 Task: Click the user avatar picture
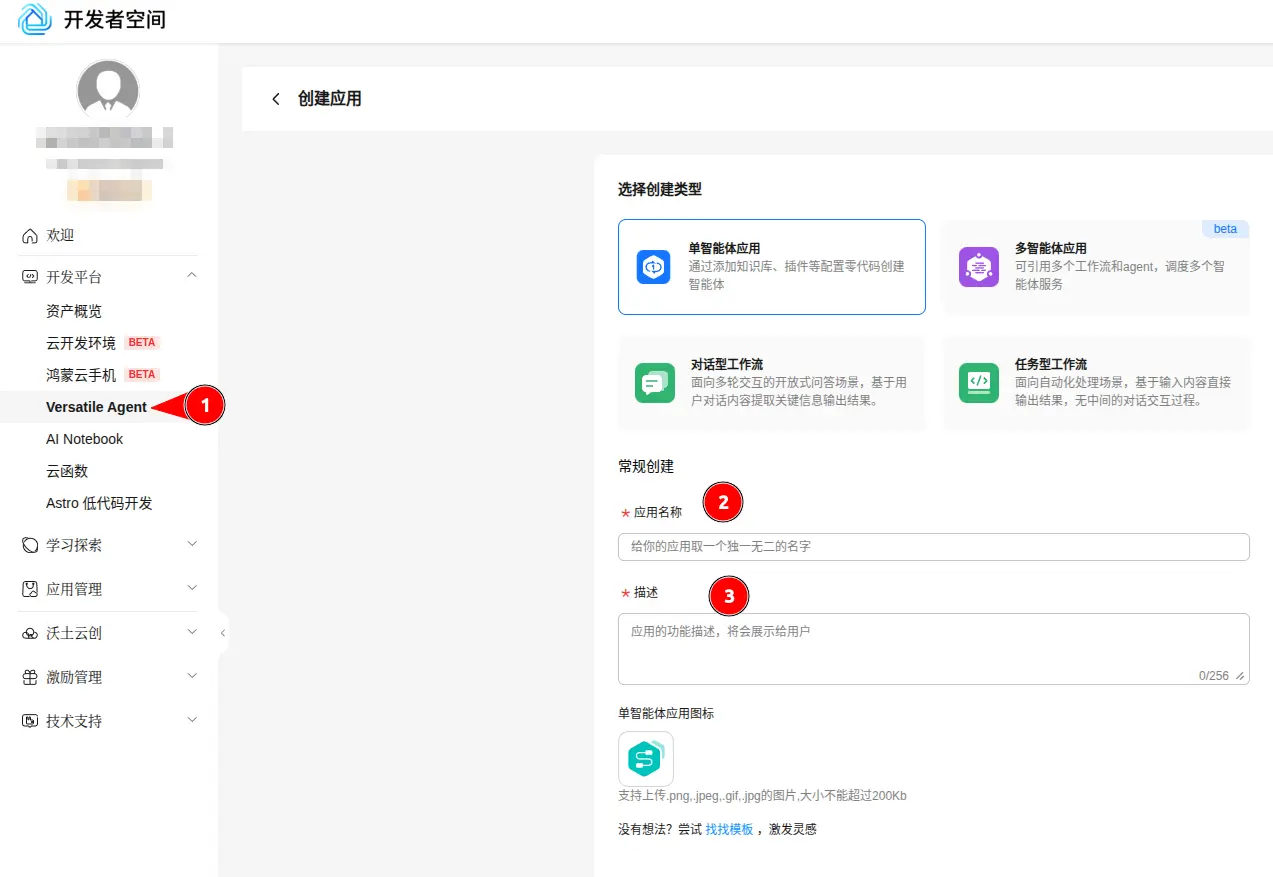[x=108, y=91]
